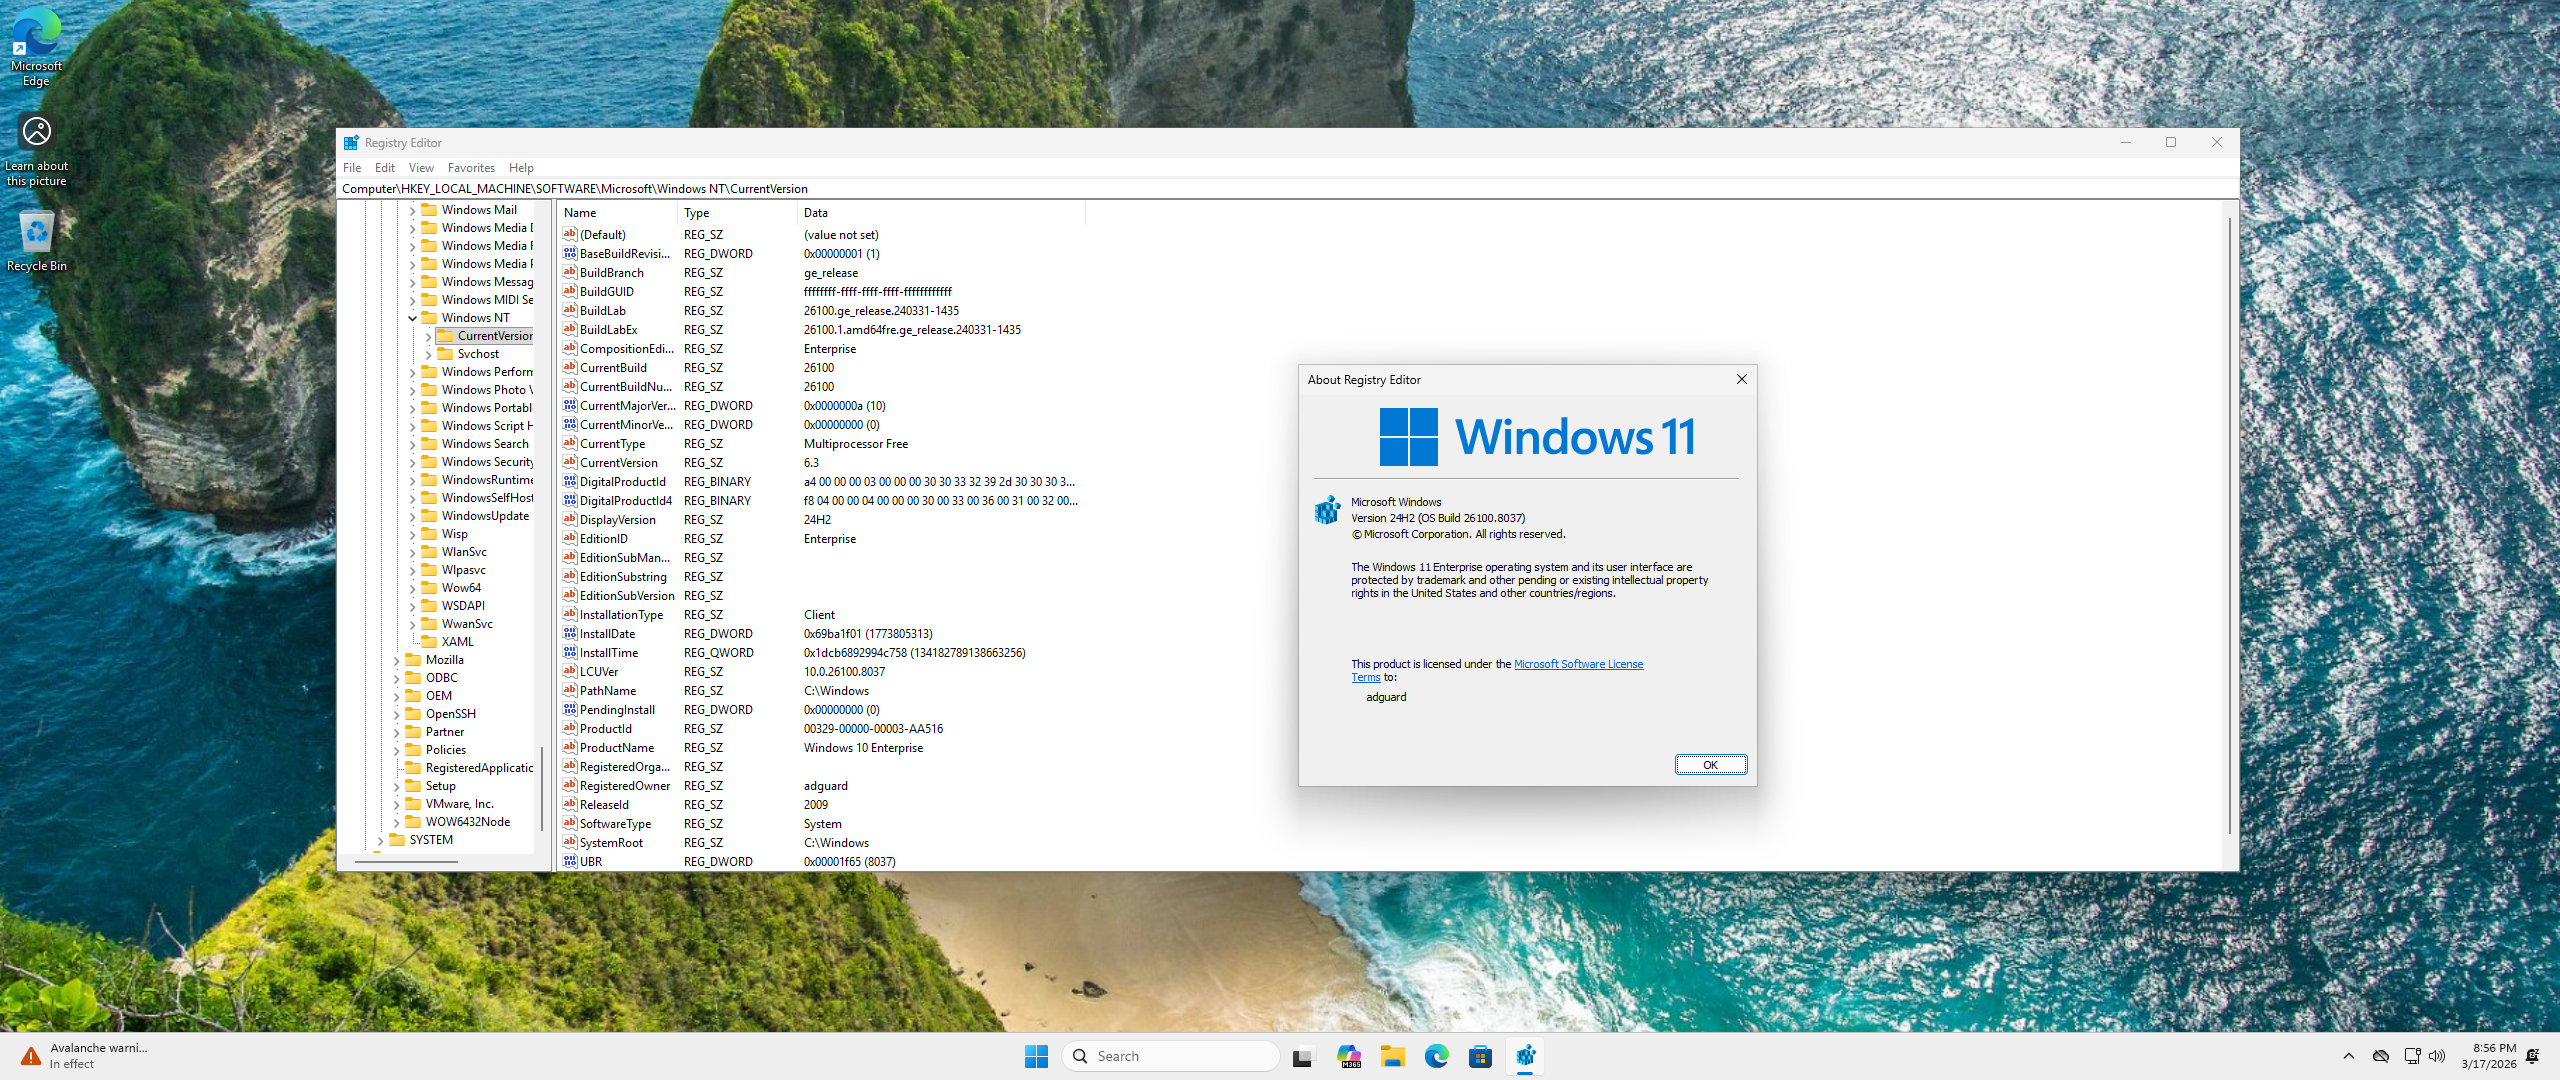Select the ProductName registry value

point(616,748)
